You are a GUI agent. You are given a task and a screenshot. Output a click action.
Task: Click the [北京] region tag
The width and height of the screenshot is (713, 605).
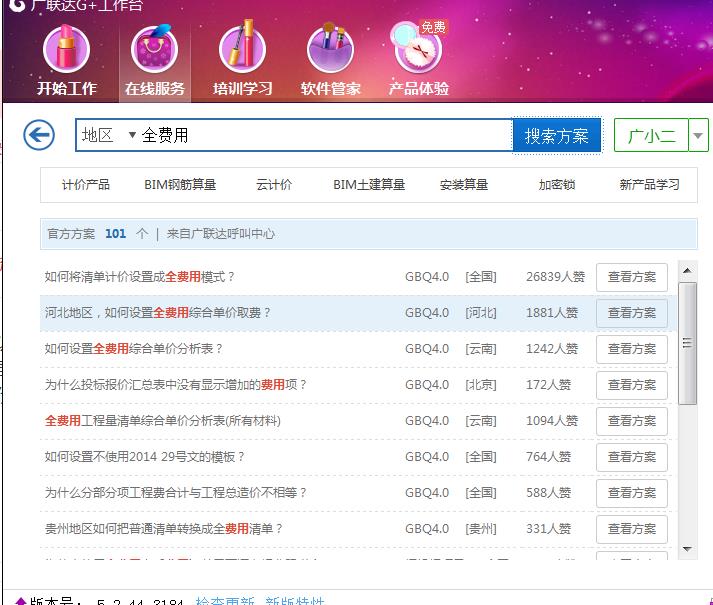click(481, 384)
